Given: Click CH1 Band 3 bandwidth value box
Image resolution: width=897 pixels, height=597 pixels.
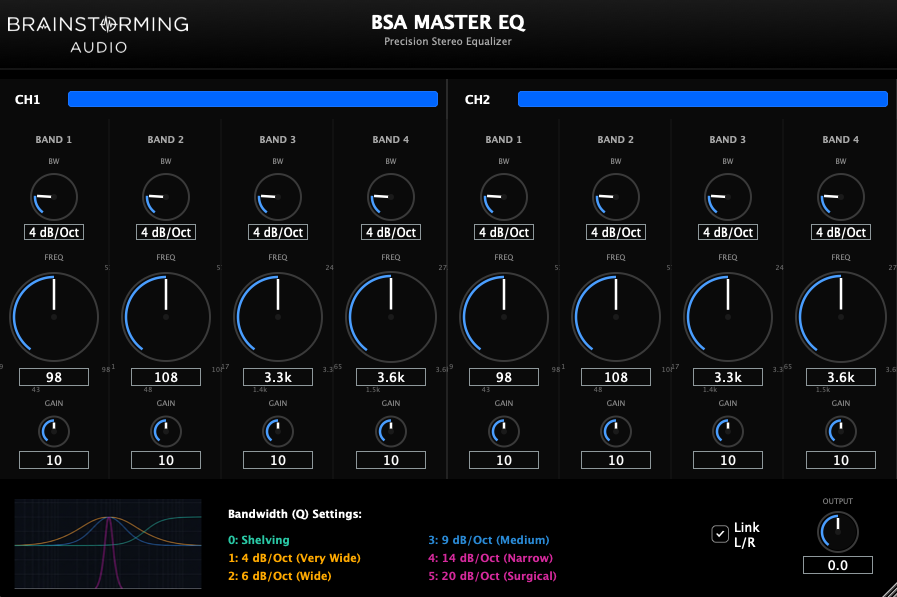Looking at the screenshot, I should (x=278, y=232).
